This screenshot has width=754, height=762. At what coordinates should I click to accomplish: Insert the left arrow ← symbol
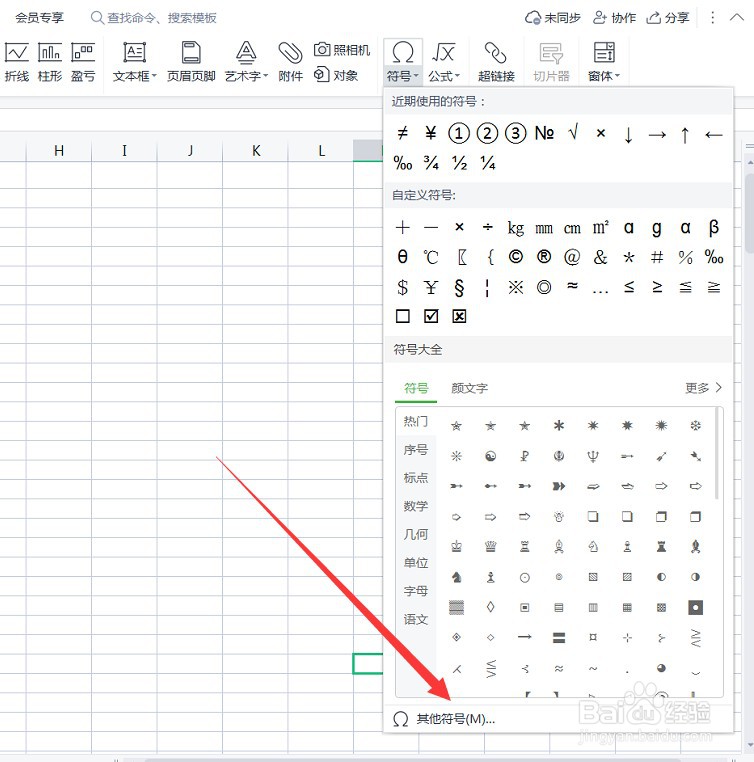coord(714,135)
